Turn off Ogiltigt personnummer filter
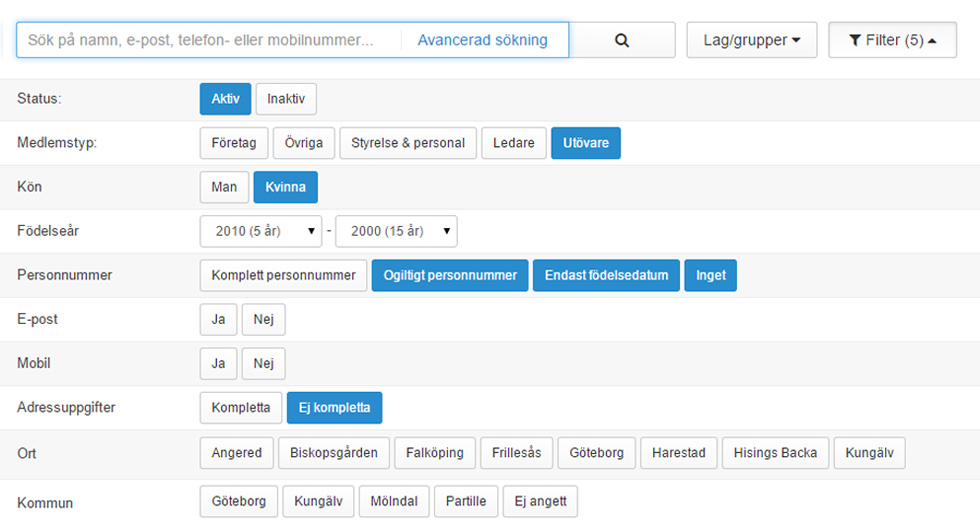Image resolution: width=980 pixels, height=525 pixels. [x=450, y=275]
